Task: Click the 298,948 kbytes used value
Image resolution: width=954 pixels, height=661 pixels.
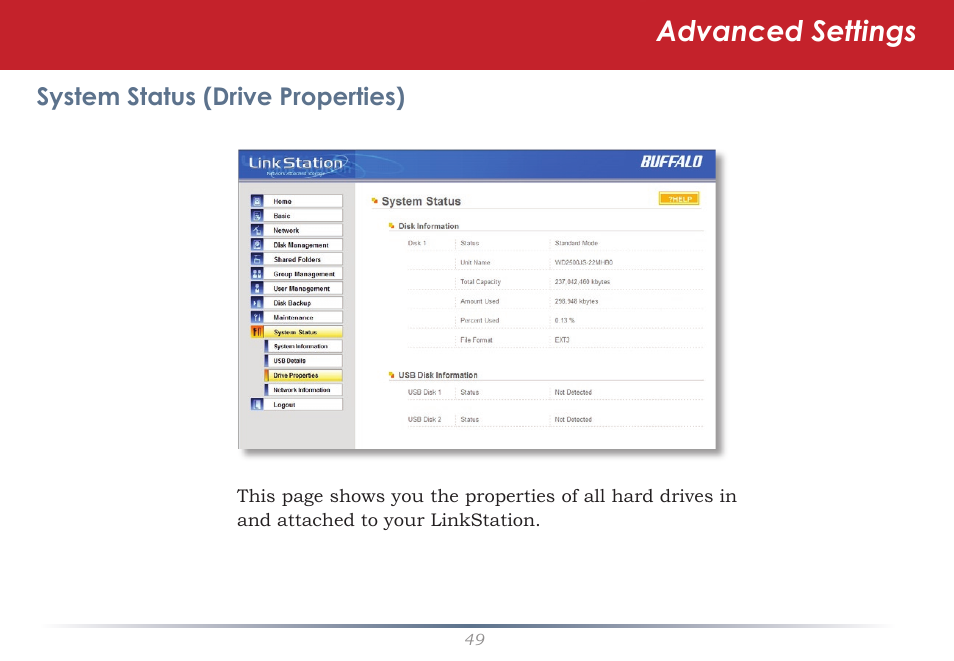Action: (576, 301)
